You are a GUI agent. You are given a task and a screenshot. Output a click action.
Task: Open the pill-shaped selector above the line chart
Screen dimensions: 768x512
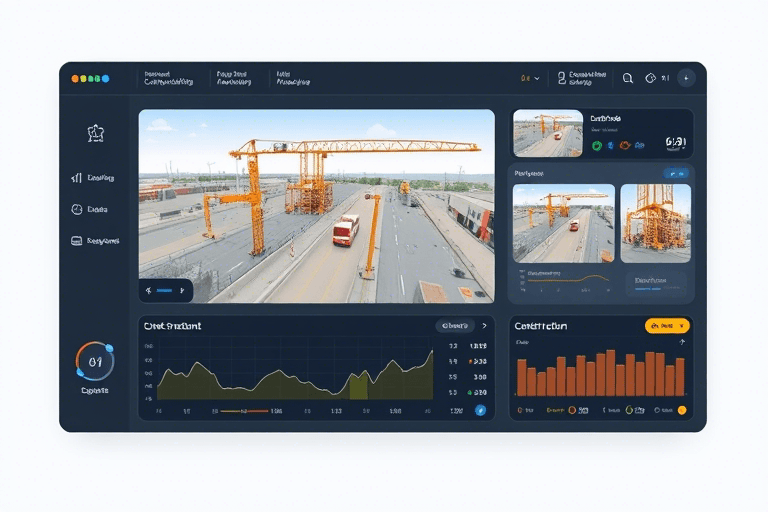(x=455, y=325)
